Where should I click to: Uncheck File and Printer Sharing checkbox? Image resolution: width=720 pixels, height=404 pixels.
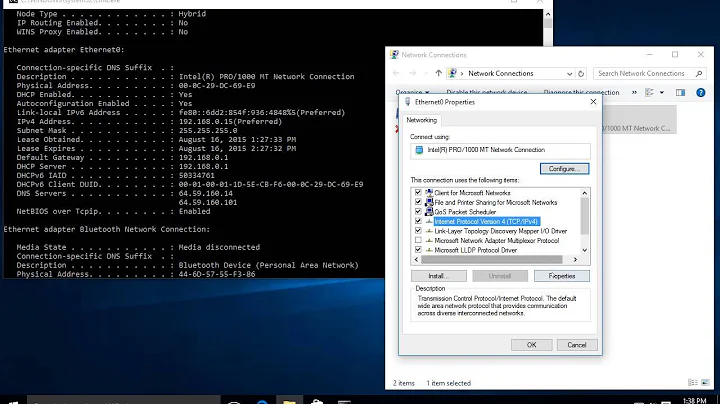[x=417, y=201]
